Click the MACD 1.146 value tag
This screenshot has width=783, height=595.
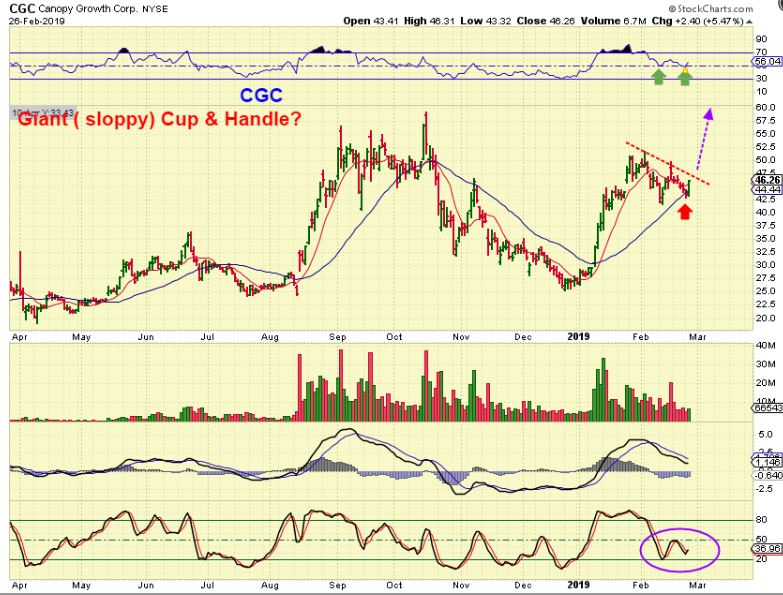768,463
